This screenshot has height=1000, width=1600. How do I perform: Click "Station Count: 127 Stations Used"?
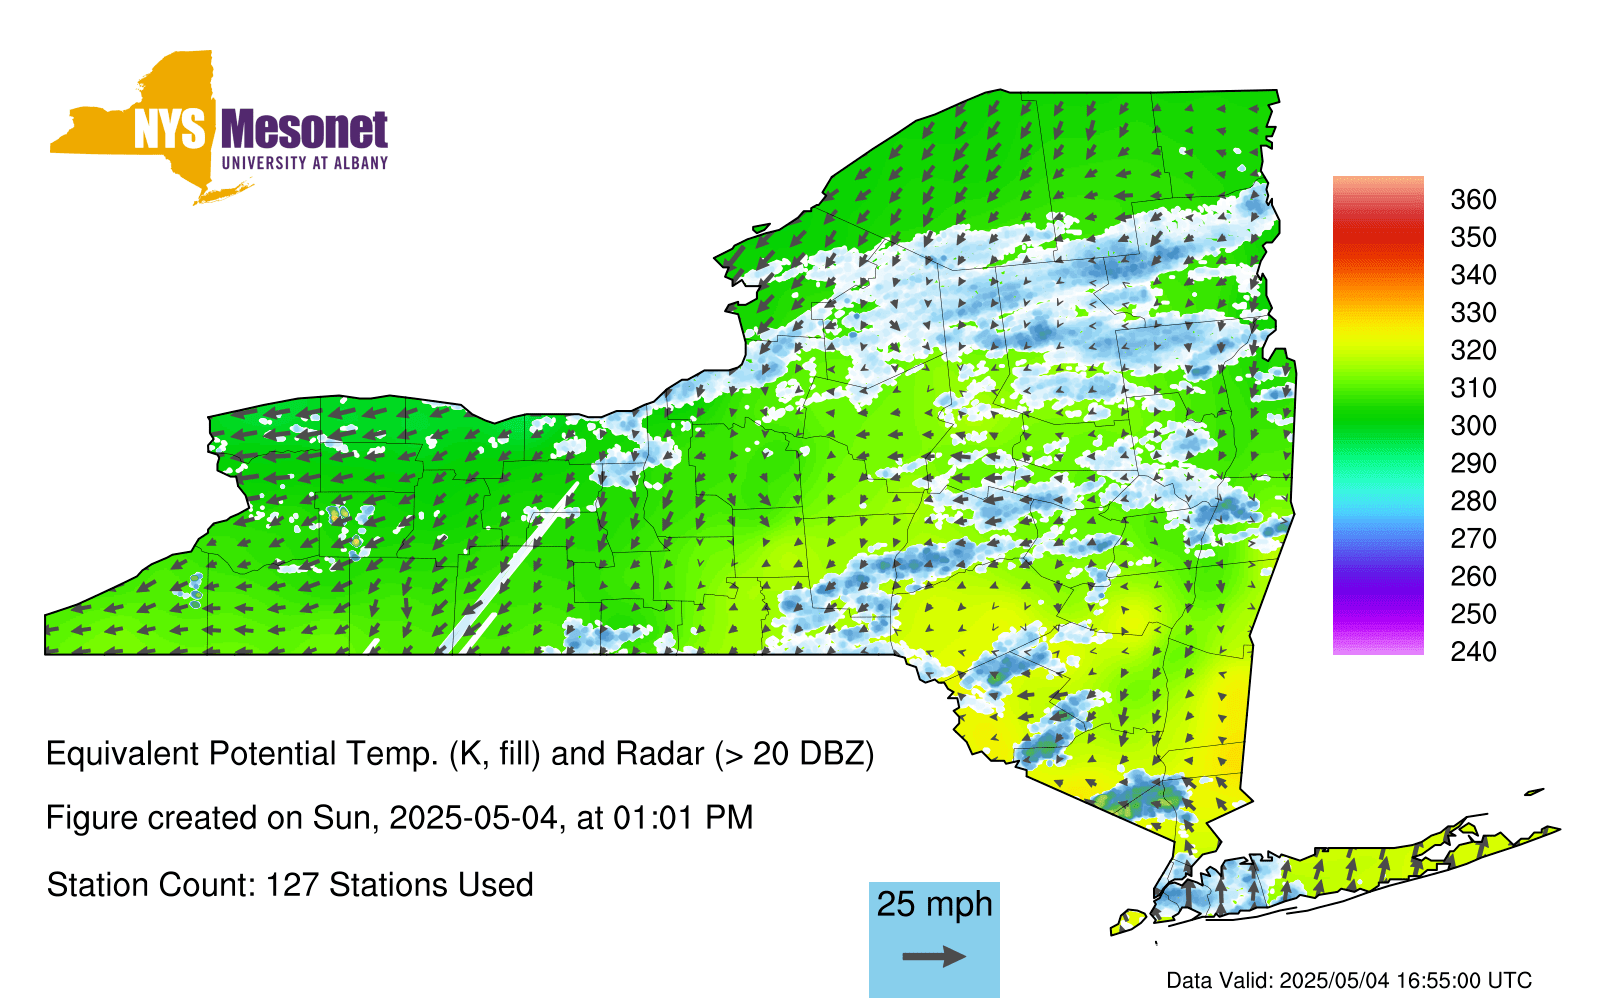click(x=290, y=885)
